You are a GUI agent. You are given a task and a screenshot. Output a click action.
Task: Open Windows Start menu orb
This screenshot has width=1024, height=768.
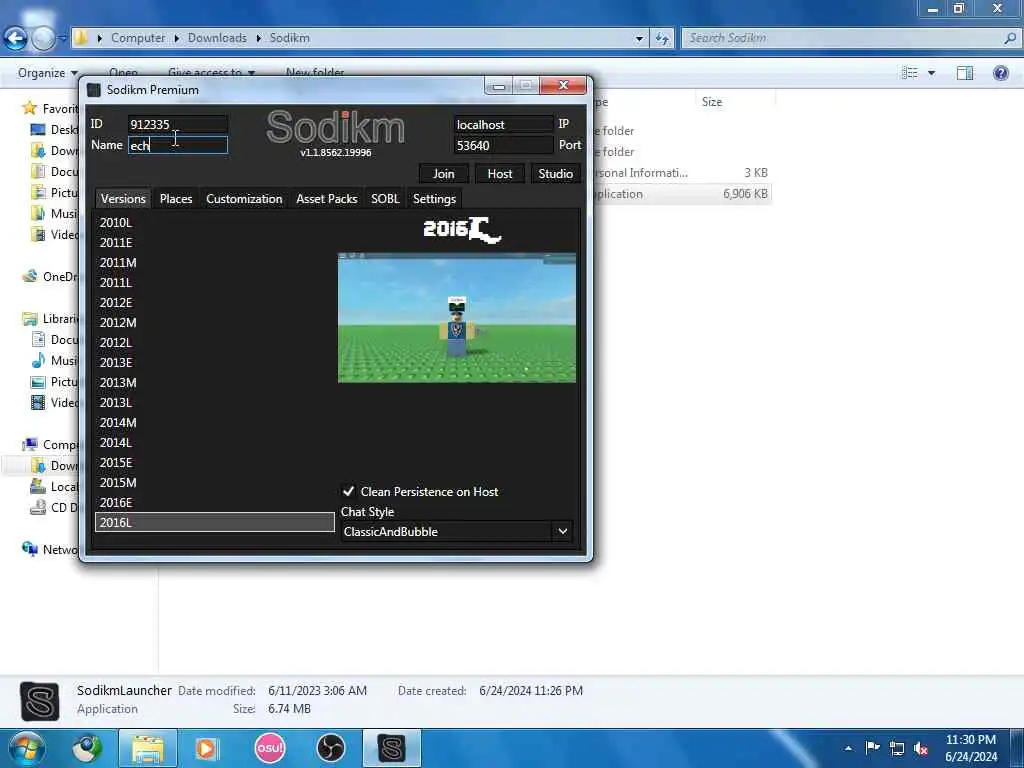click(x=25, y=748)
